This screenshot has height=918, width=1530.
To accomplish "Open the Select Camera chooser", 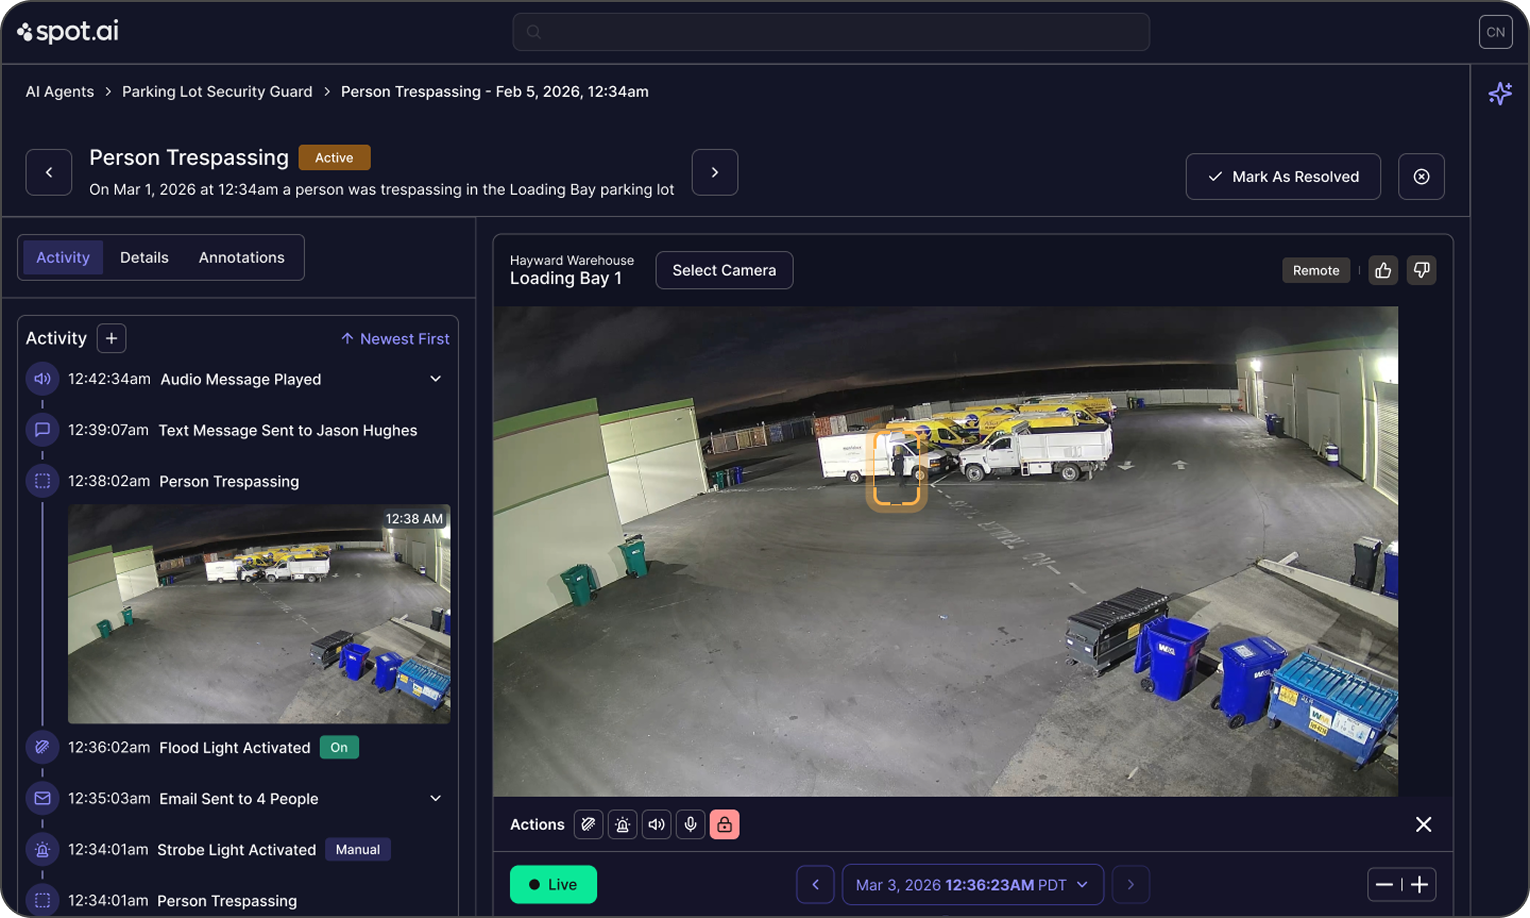I will coord(724,270).
